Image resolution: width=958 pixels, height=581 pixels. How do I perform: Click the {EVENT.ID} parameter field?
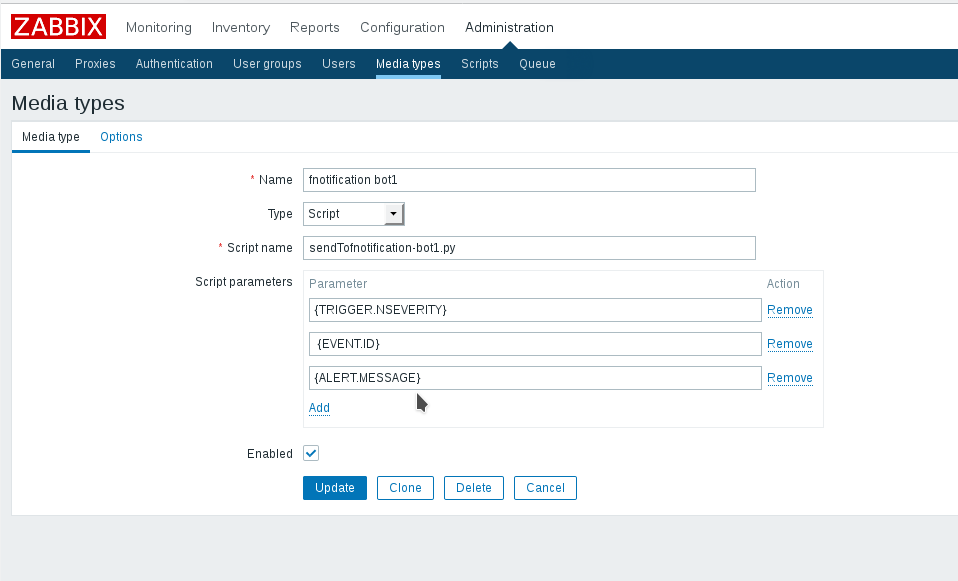[x=535, y=344]
